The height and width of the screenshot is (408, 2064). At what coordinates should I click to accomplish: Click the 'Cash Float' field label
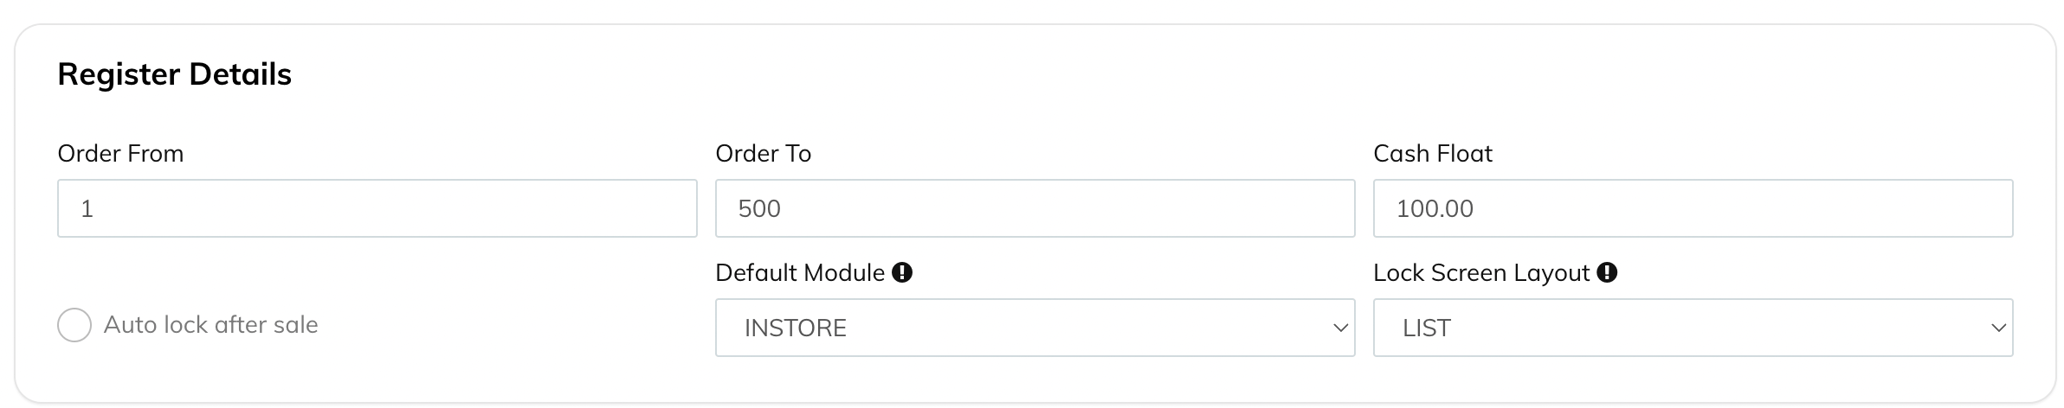(x=1432, y=154)
